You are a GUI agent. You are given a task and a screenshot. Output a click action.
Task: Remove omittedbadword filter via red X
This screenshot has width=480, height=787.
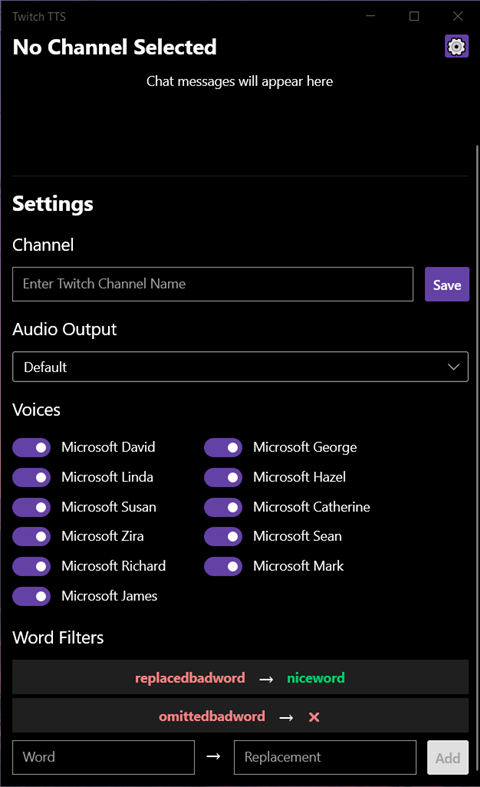pyautogui.click(x=314, y=717)
